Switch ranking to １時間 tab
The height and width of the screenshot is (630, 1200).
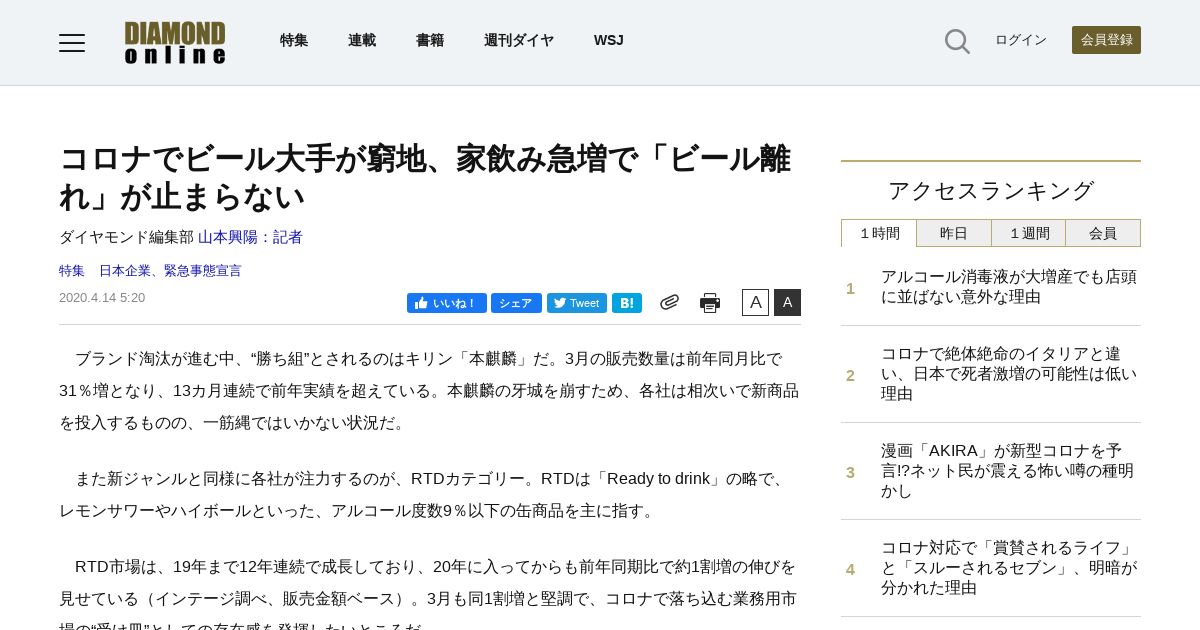879,233
